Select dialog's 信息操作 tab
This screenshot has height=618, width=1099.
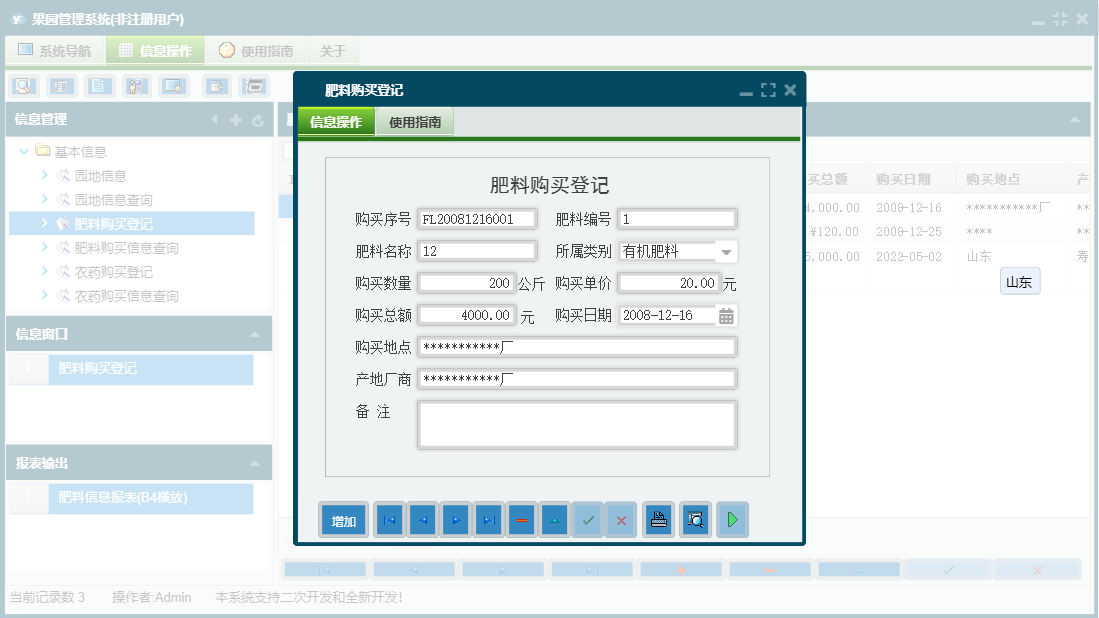coord(336,122)
